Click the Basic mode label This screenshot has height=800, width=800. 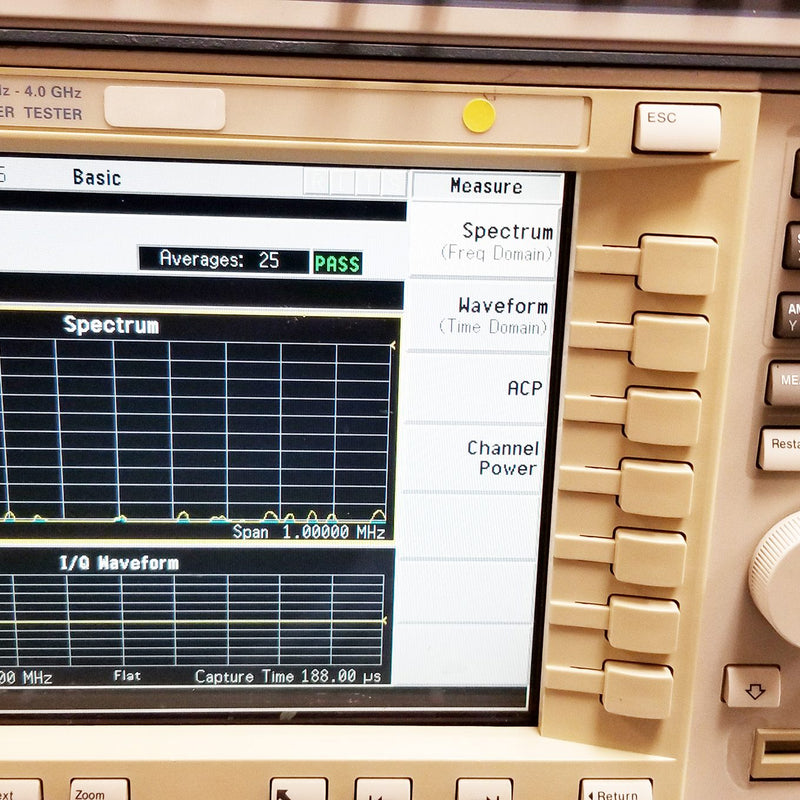97,178
